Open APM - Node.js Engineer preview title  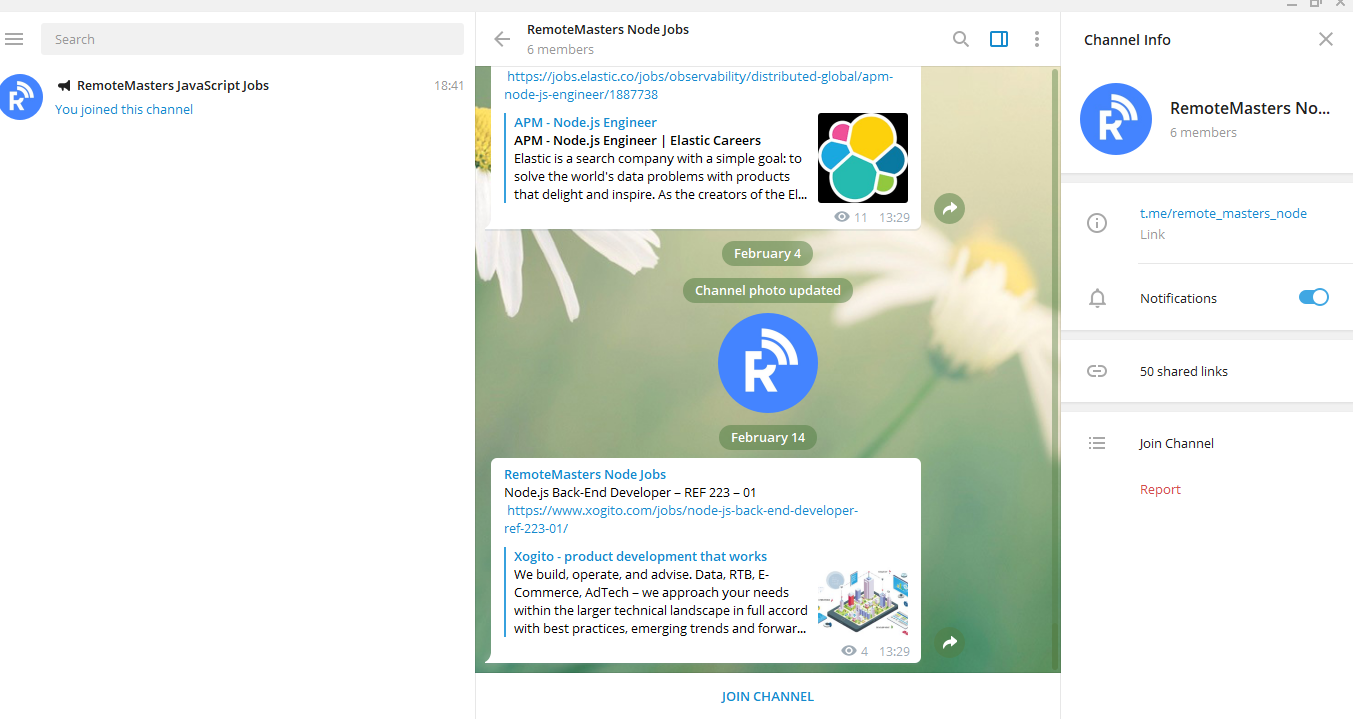[585, 122]
